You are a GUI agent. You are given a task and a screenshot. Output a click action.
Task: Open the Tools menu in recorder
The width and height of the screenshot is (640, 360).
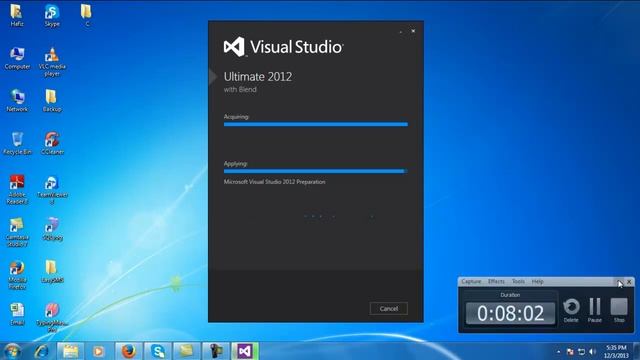(x=518, y=282)
